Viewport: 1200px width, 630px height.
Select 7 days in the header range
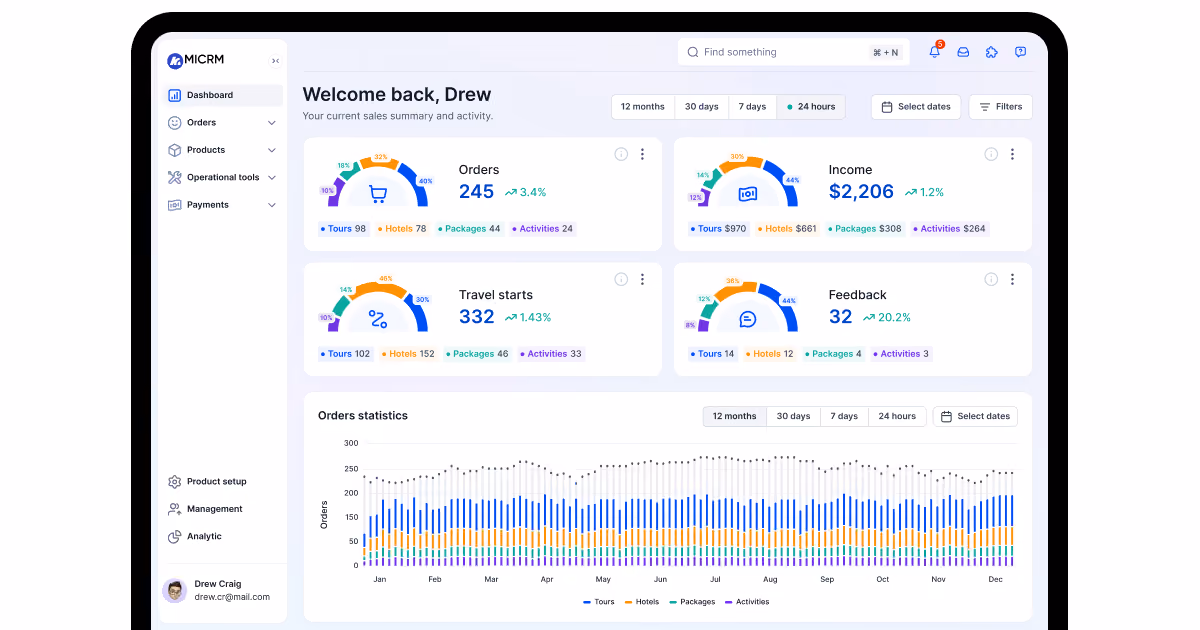coord(753,107)
